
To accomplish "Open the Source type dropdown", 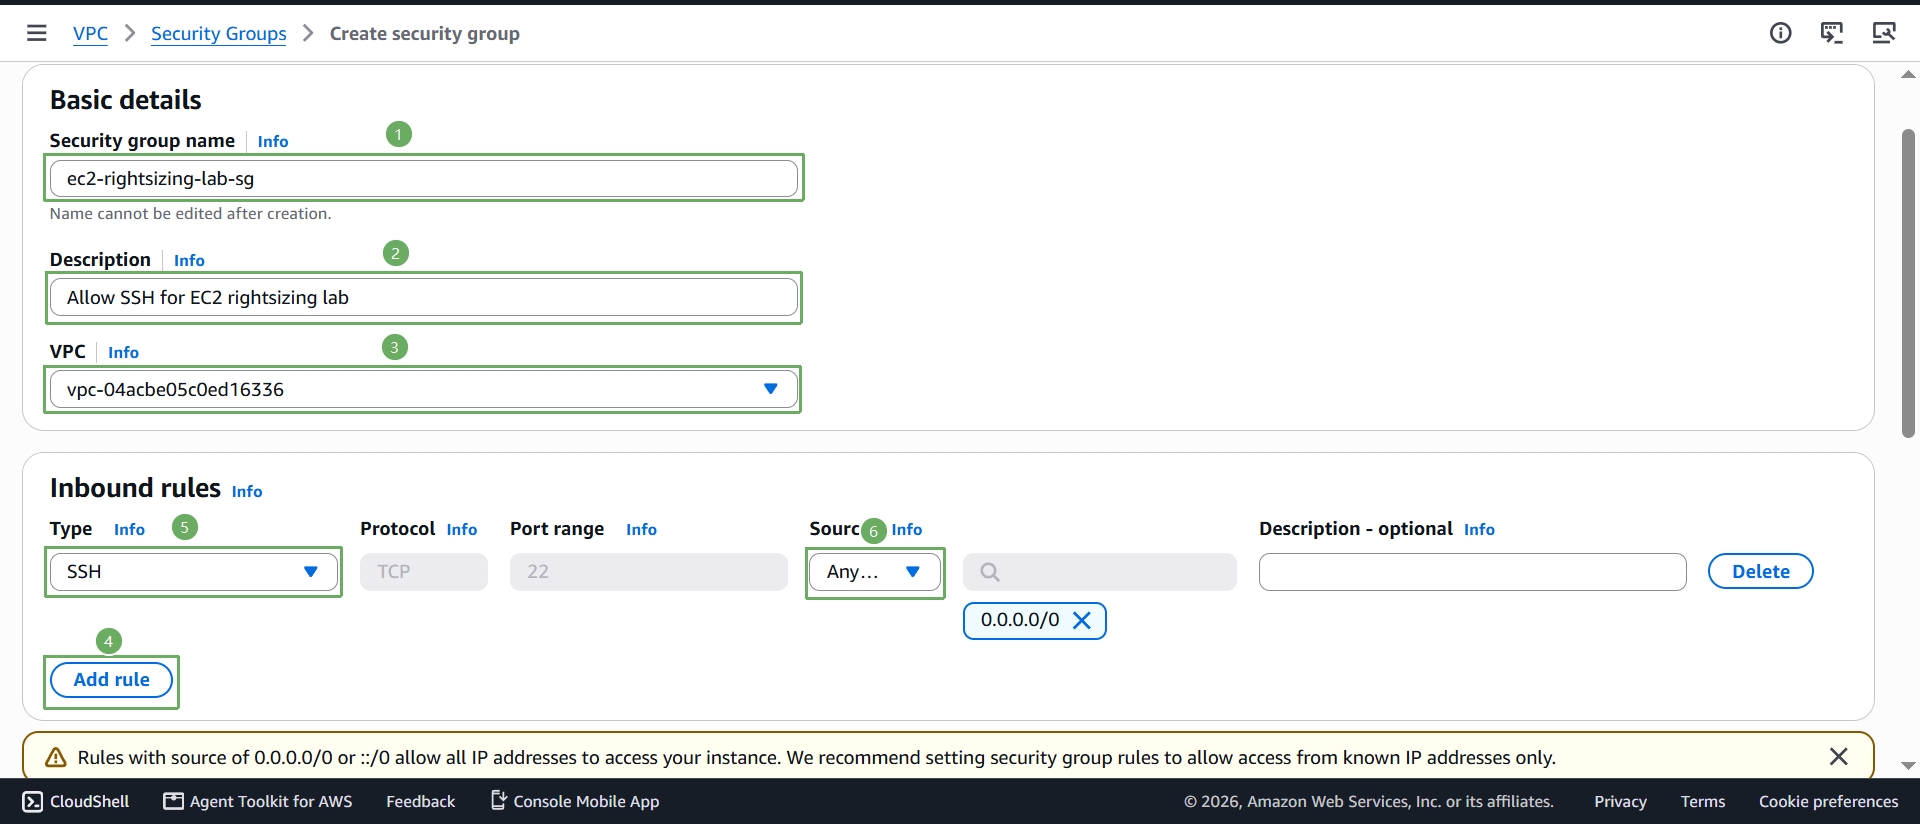I will 875,572.
